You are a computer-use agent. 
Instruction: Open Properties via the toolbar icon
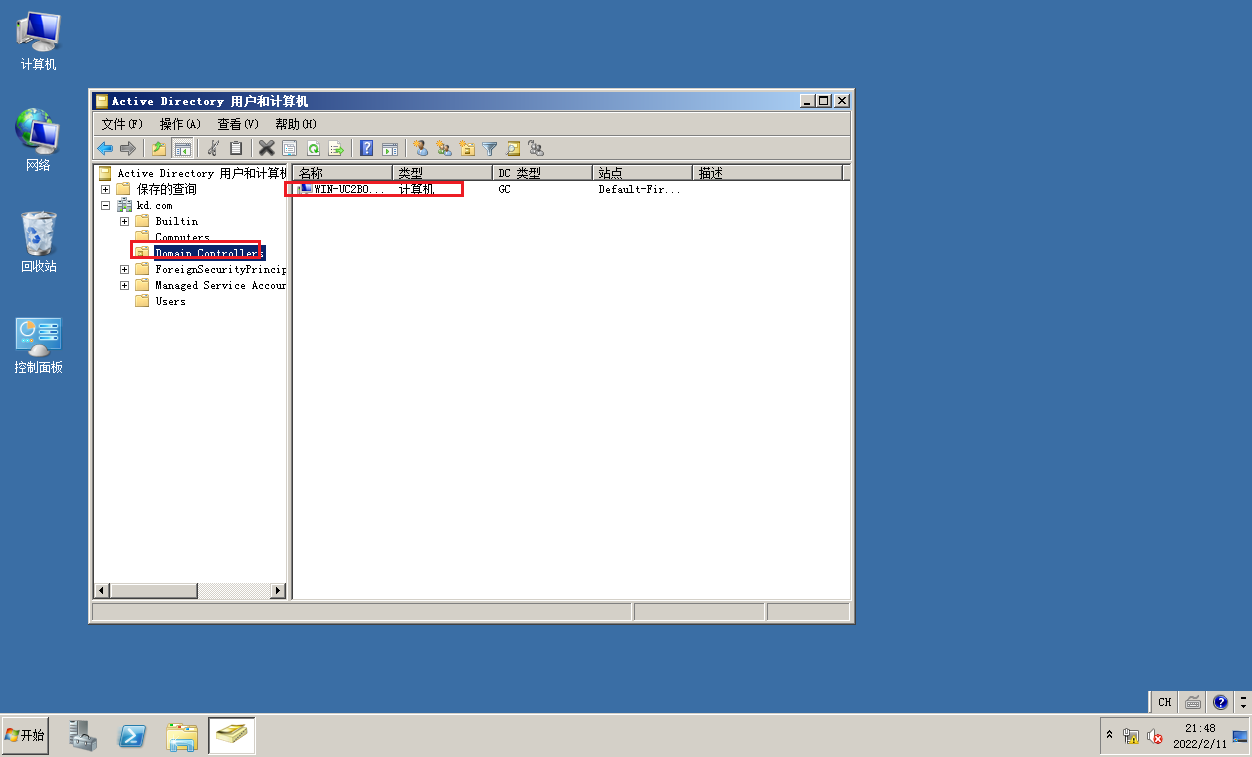coord(289,148)
